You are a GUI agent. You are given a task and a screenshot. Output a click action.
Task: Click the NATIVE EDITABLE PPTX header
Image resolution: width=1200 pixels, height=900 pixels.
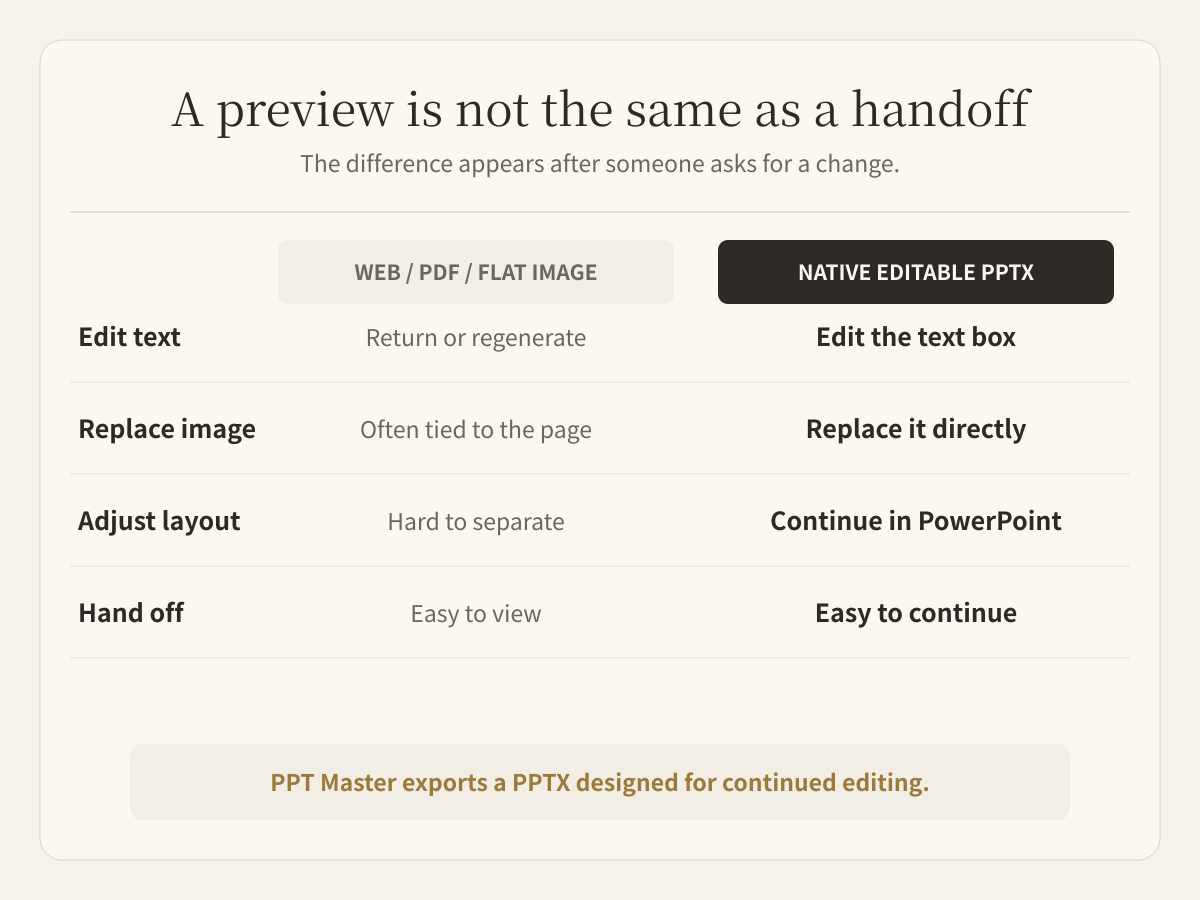[x=916, y=272]
